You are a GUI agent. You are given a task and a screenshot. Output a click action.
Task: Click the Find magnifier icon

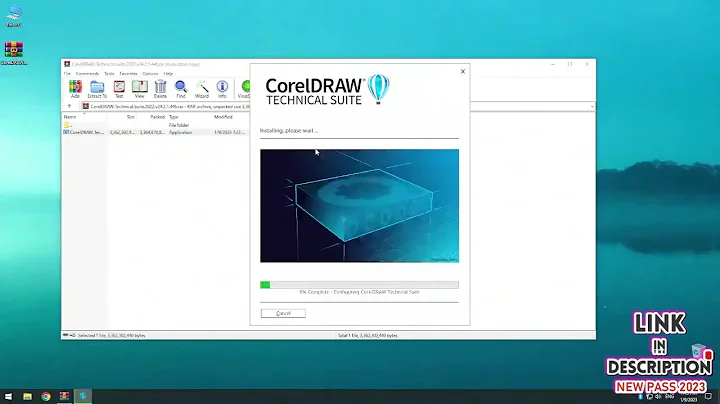point(181,89)
